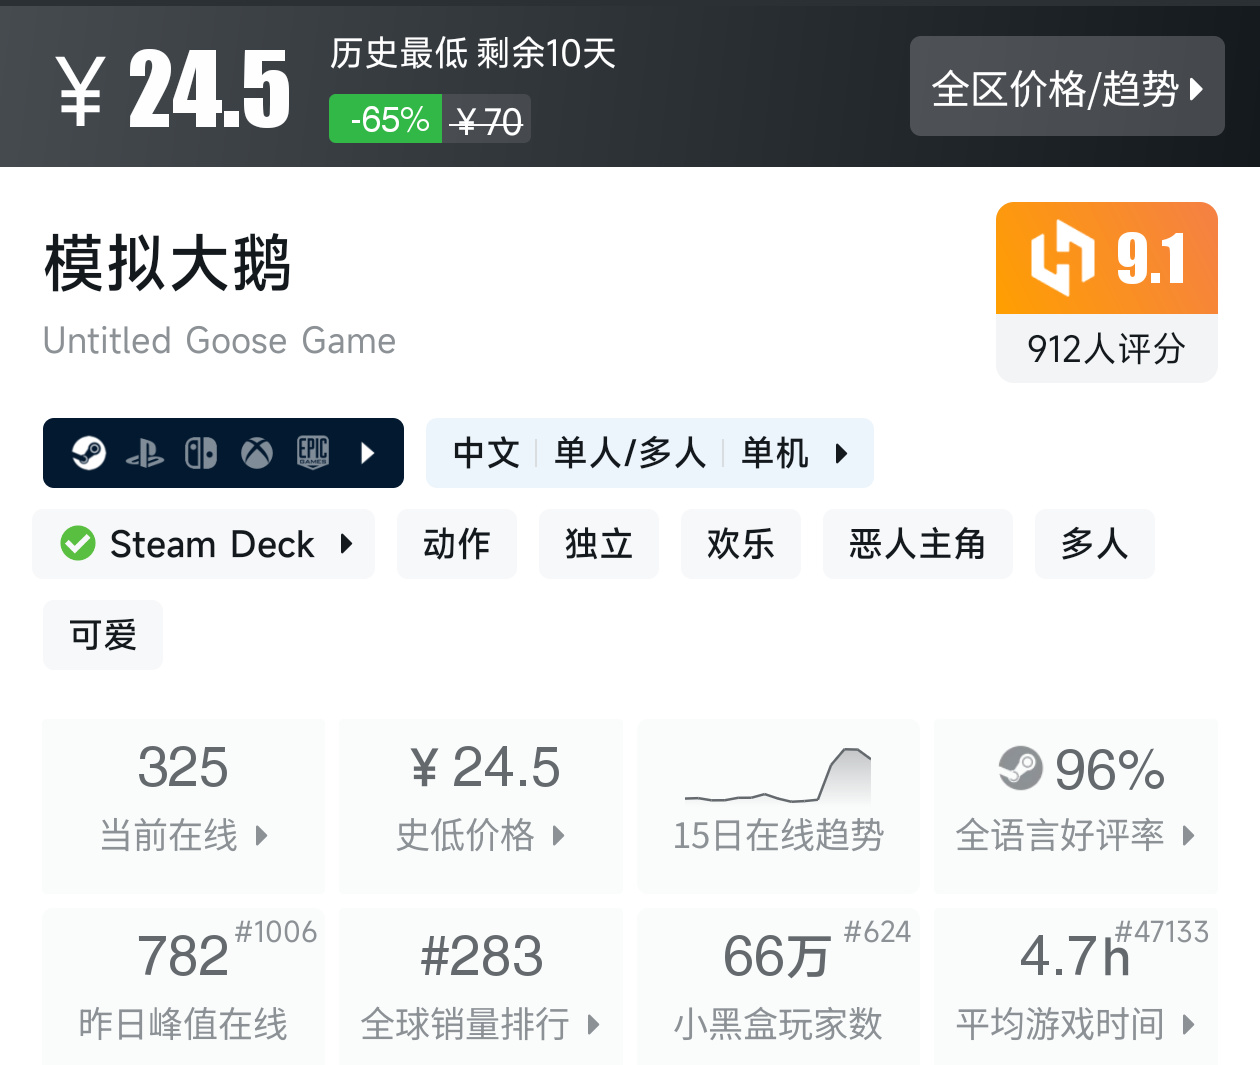Expand the platforms list arrow

click(x=368, y=453)
